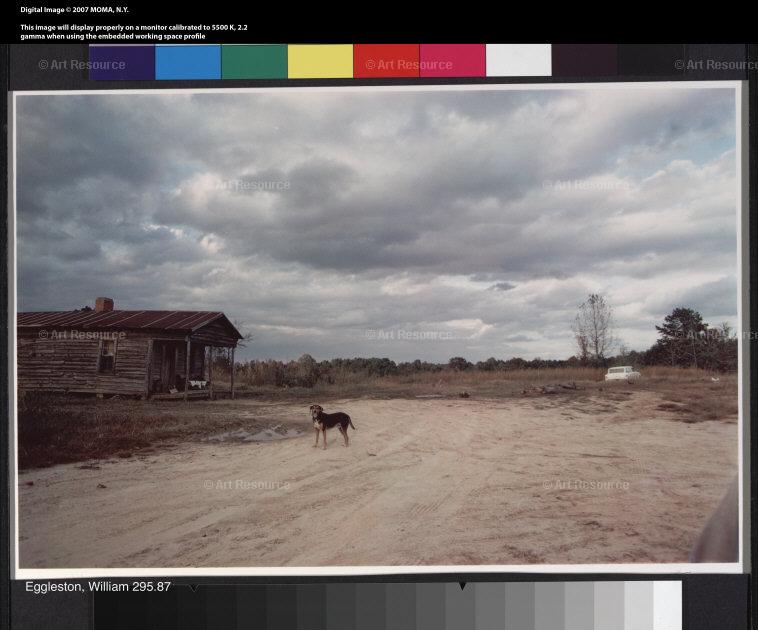Click the white step ending the grayscale strip
The image size is (758, 630).
point(668,605)
